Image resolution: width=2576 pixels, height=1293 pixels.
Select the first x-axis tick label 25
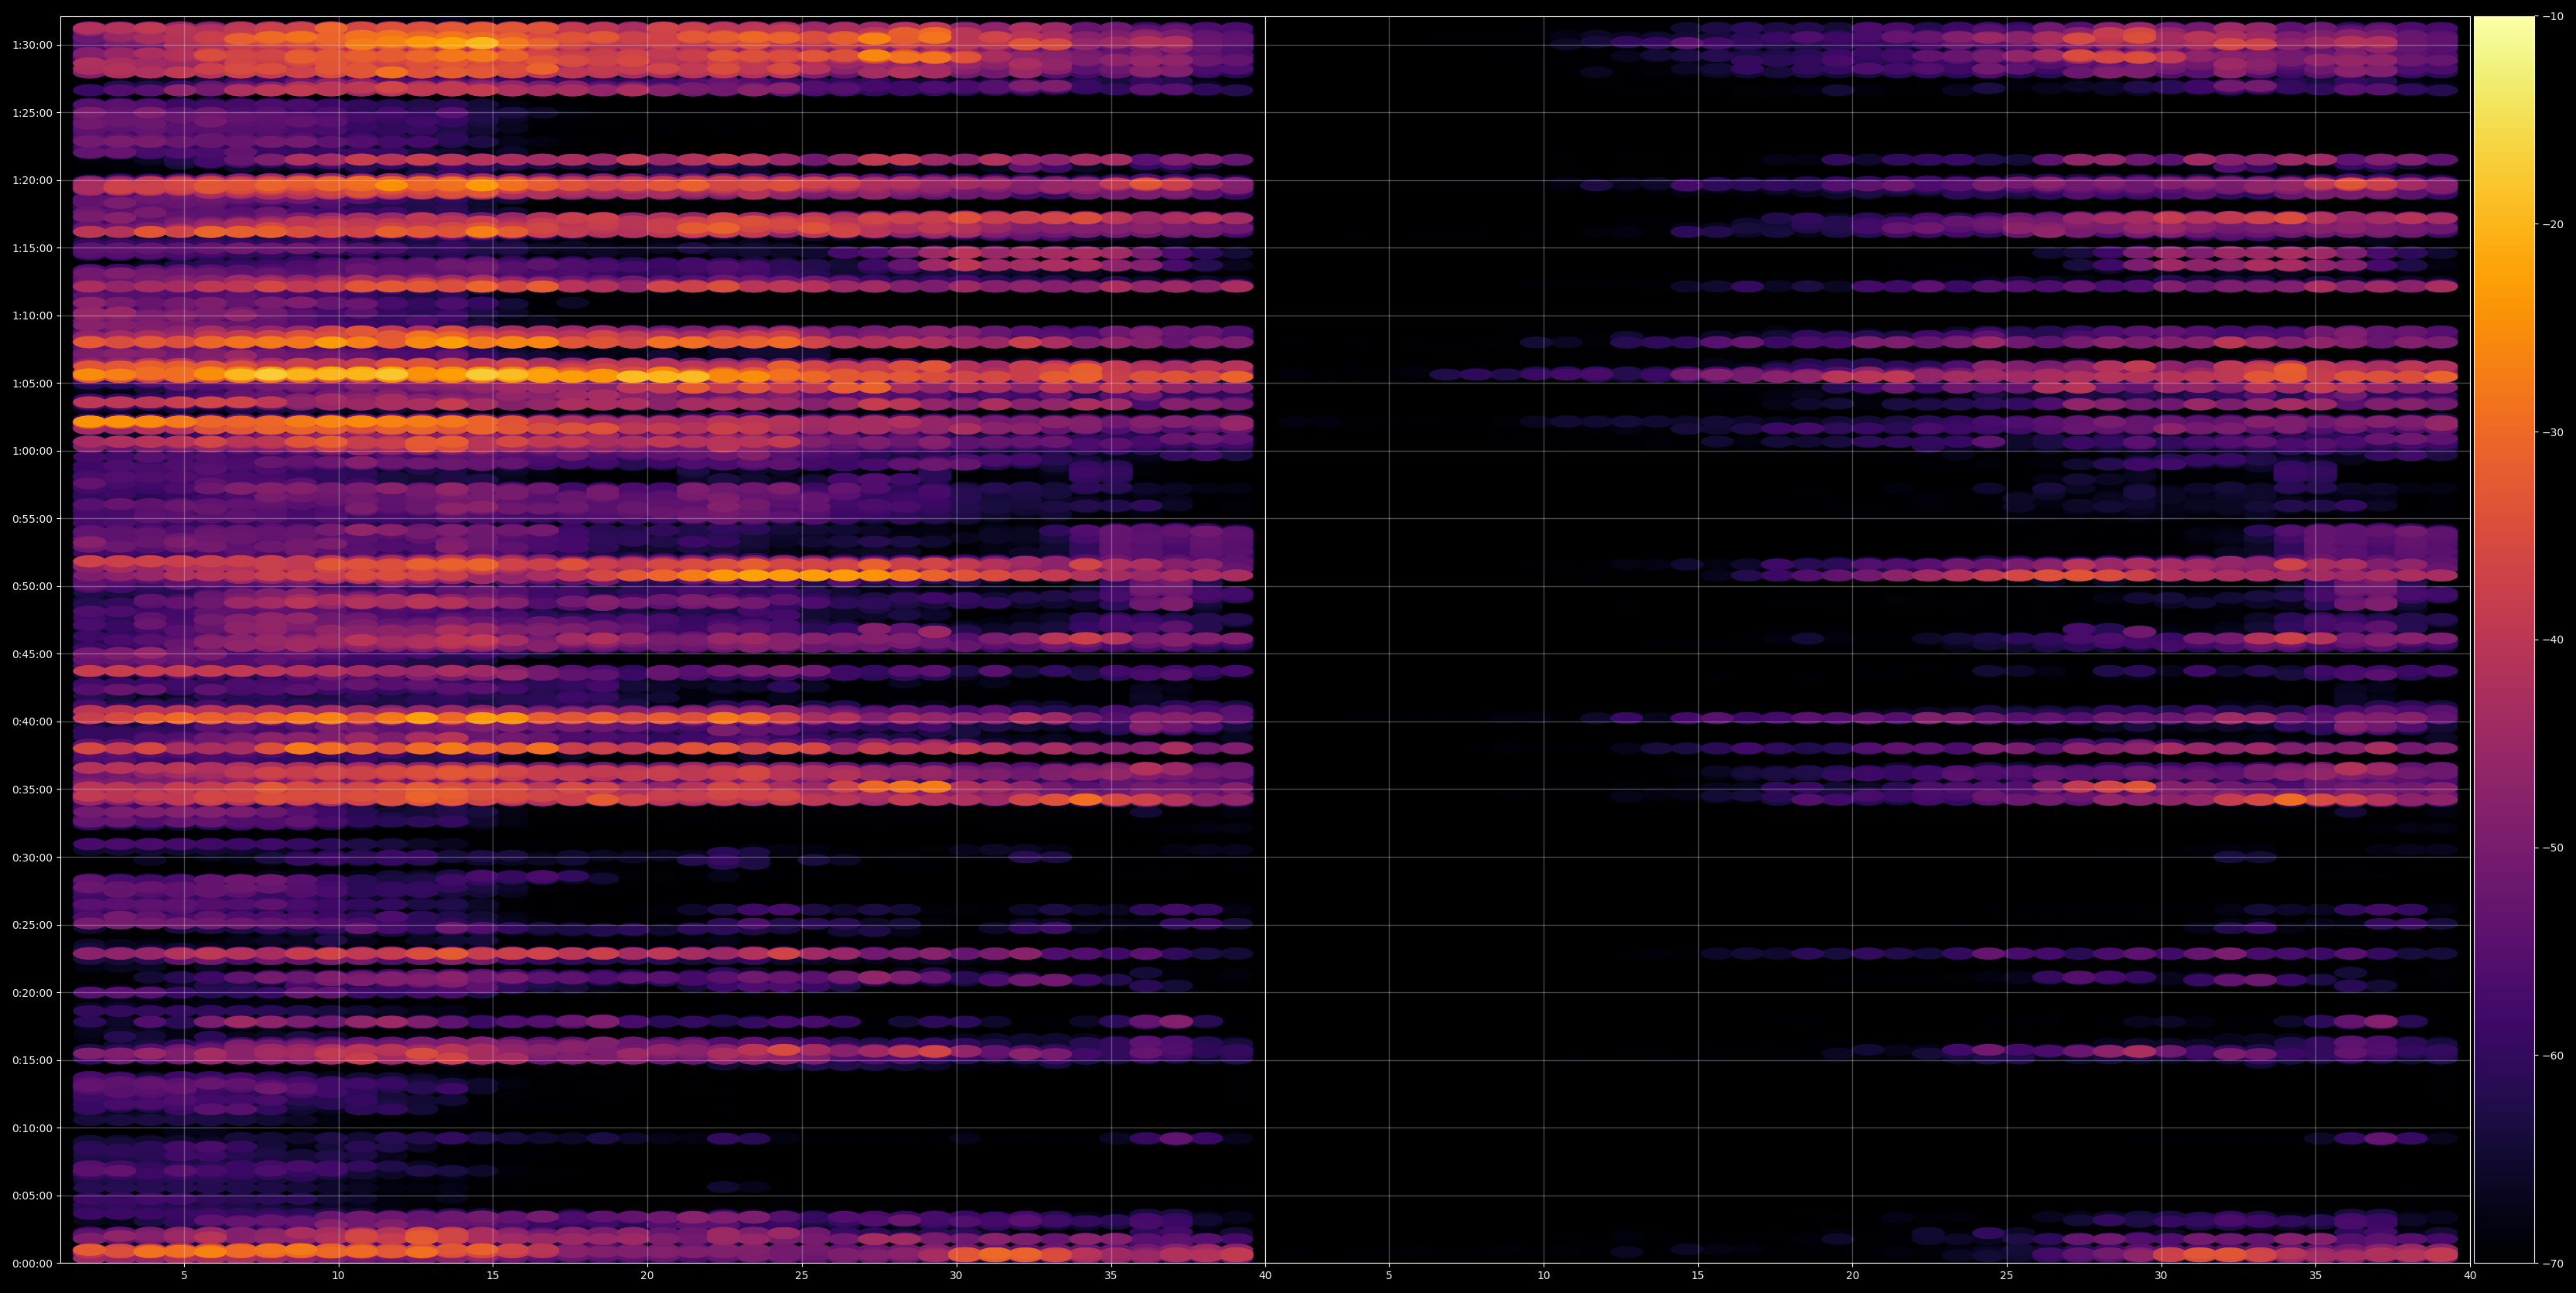click(802, 1276)
